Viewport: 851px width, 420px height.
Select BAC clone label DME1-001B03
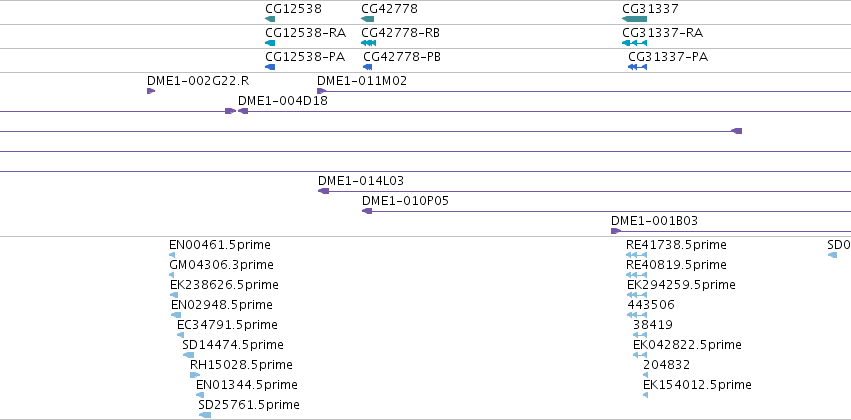[x=655, y=221]
